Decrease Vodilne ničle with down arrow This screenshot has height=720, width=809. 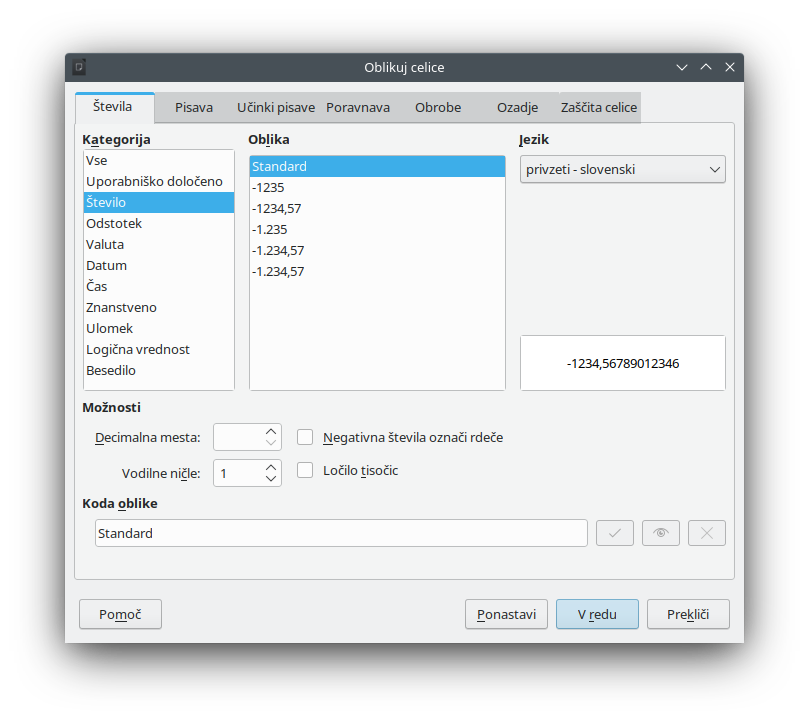point(271,479)
